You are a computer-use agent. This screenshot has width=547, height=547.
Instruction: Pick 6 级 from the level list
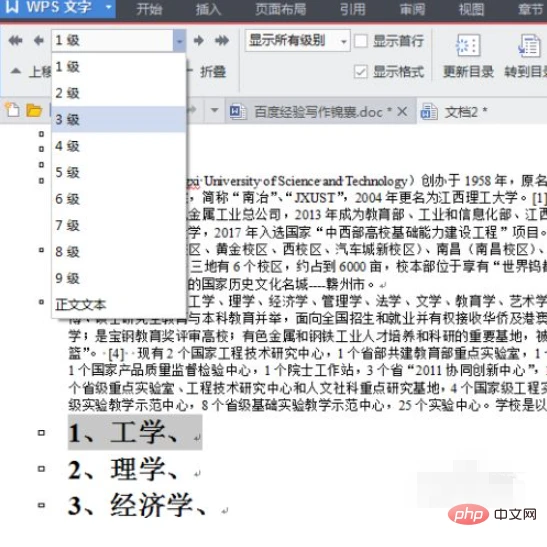(119, 199)
